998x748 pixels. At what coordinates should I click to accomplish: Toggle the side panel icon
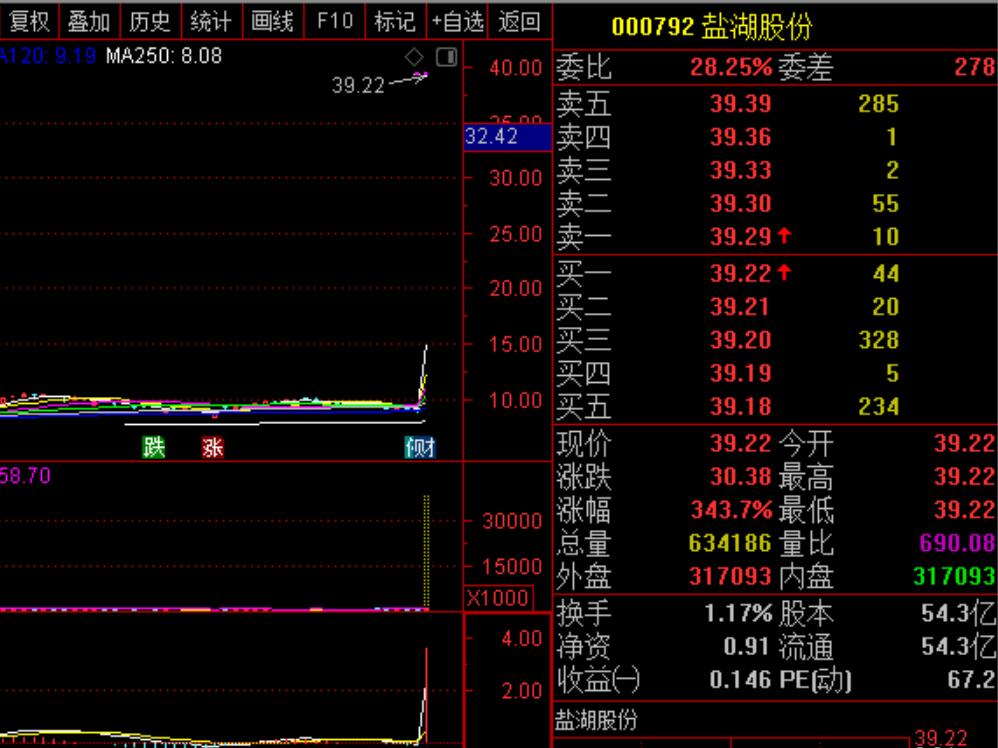(447, 57)
